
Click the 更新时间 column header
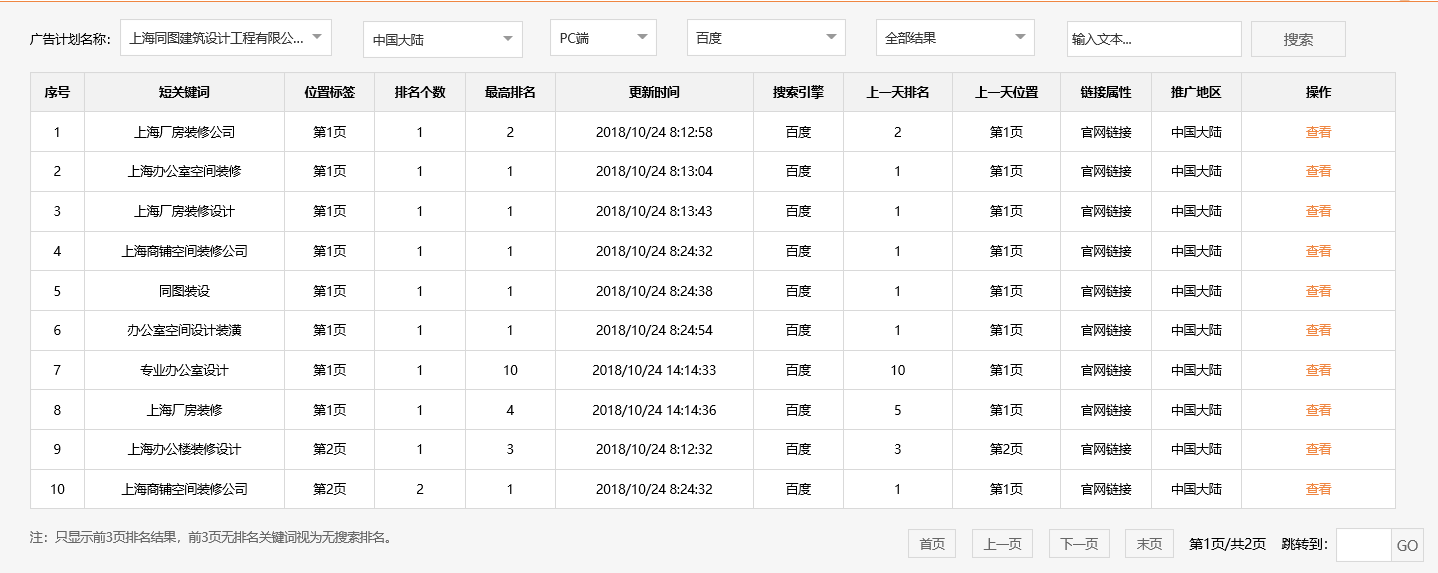(654, 92)
